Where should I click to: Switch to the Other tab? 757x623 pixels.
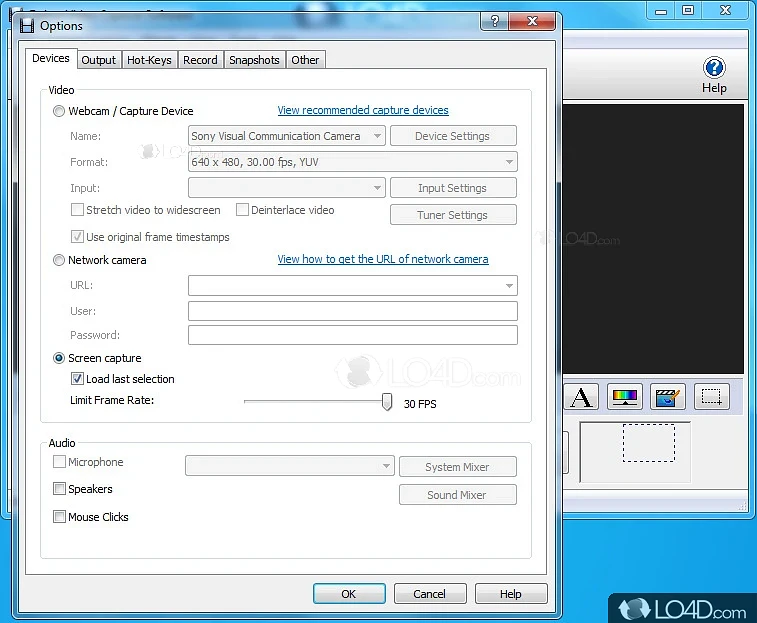pyautogui.click(x=305, y=60)
